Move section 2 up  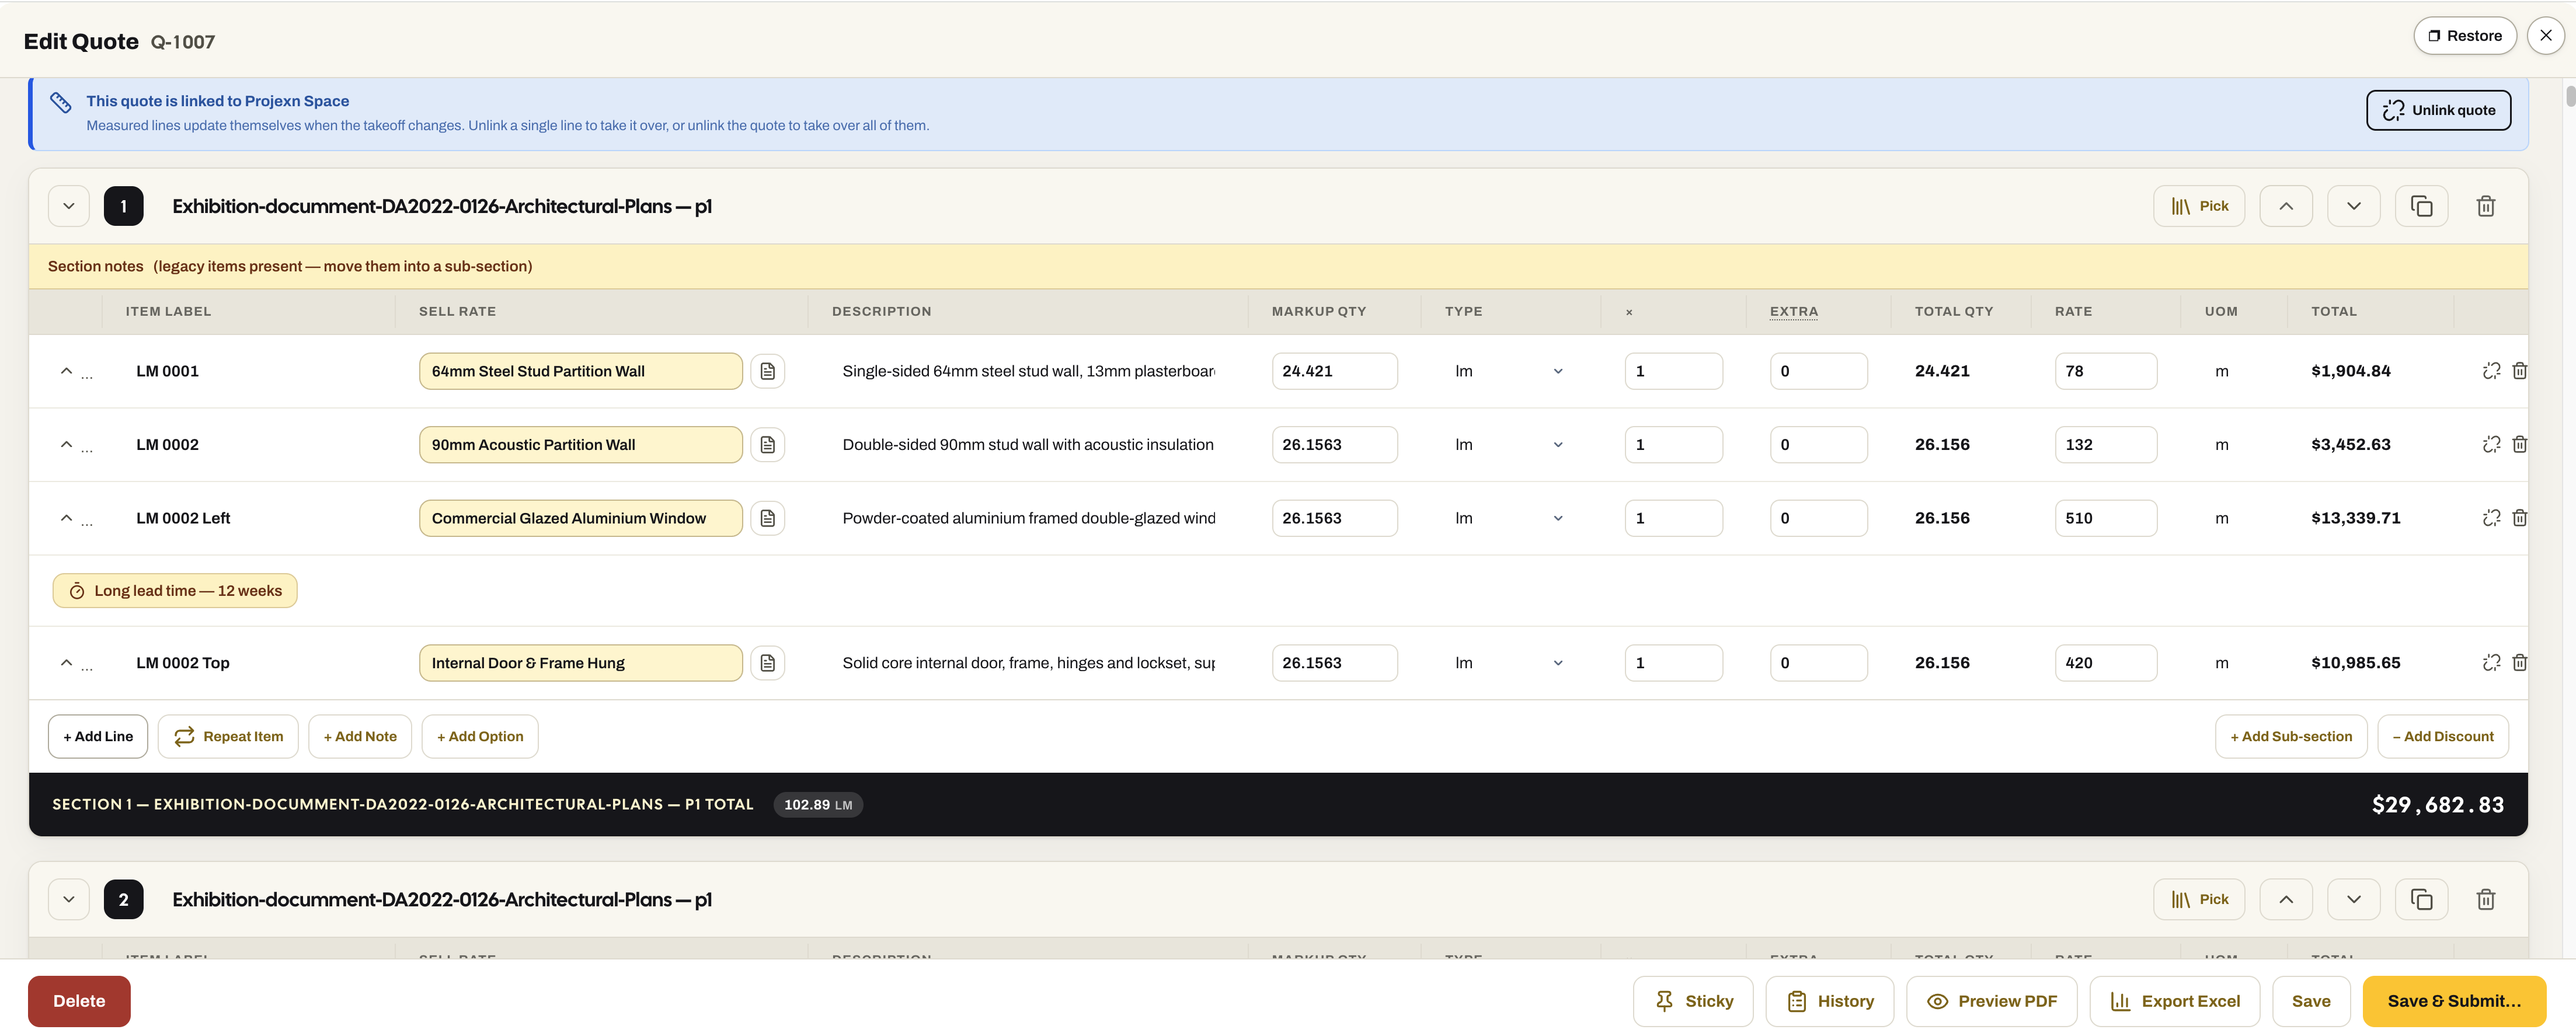coord(2286,899)
